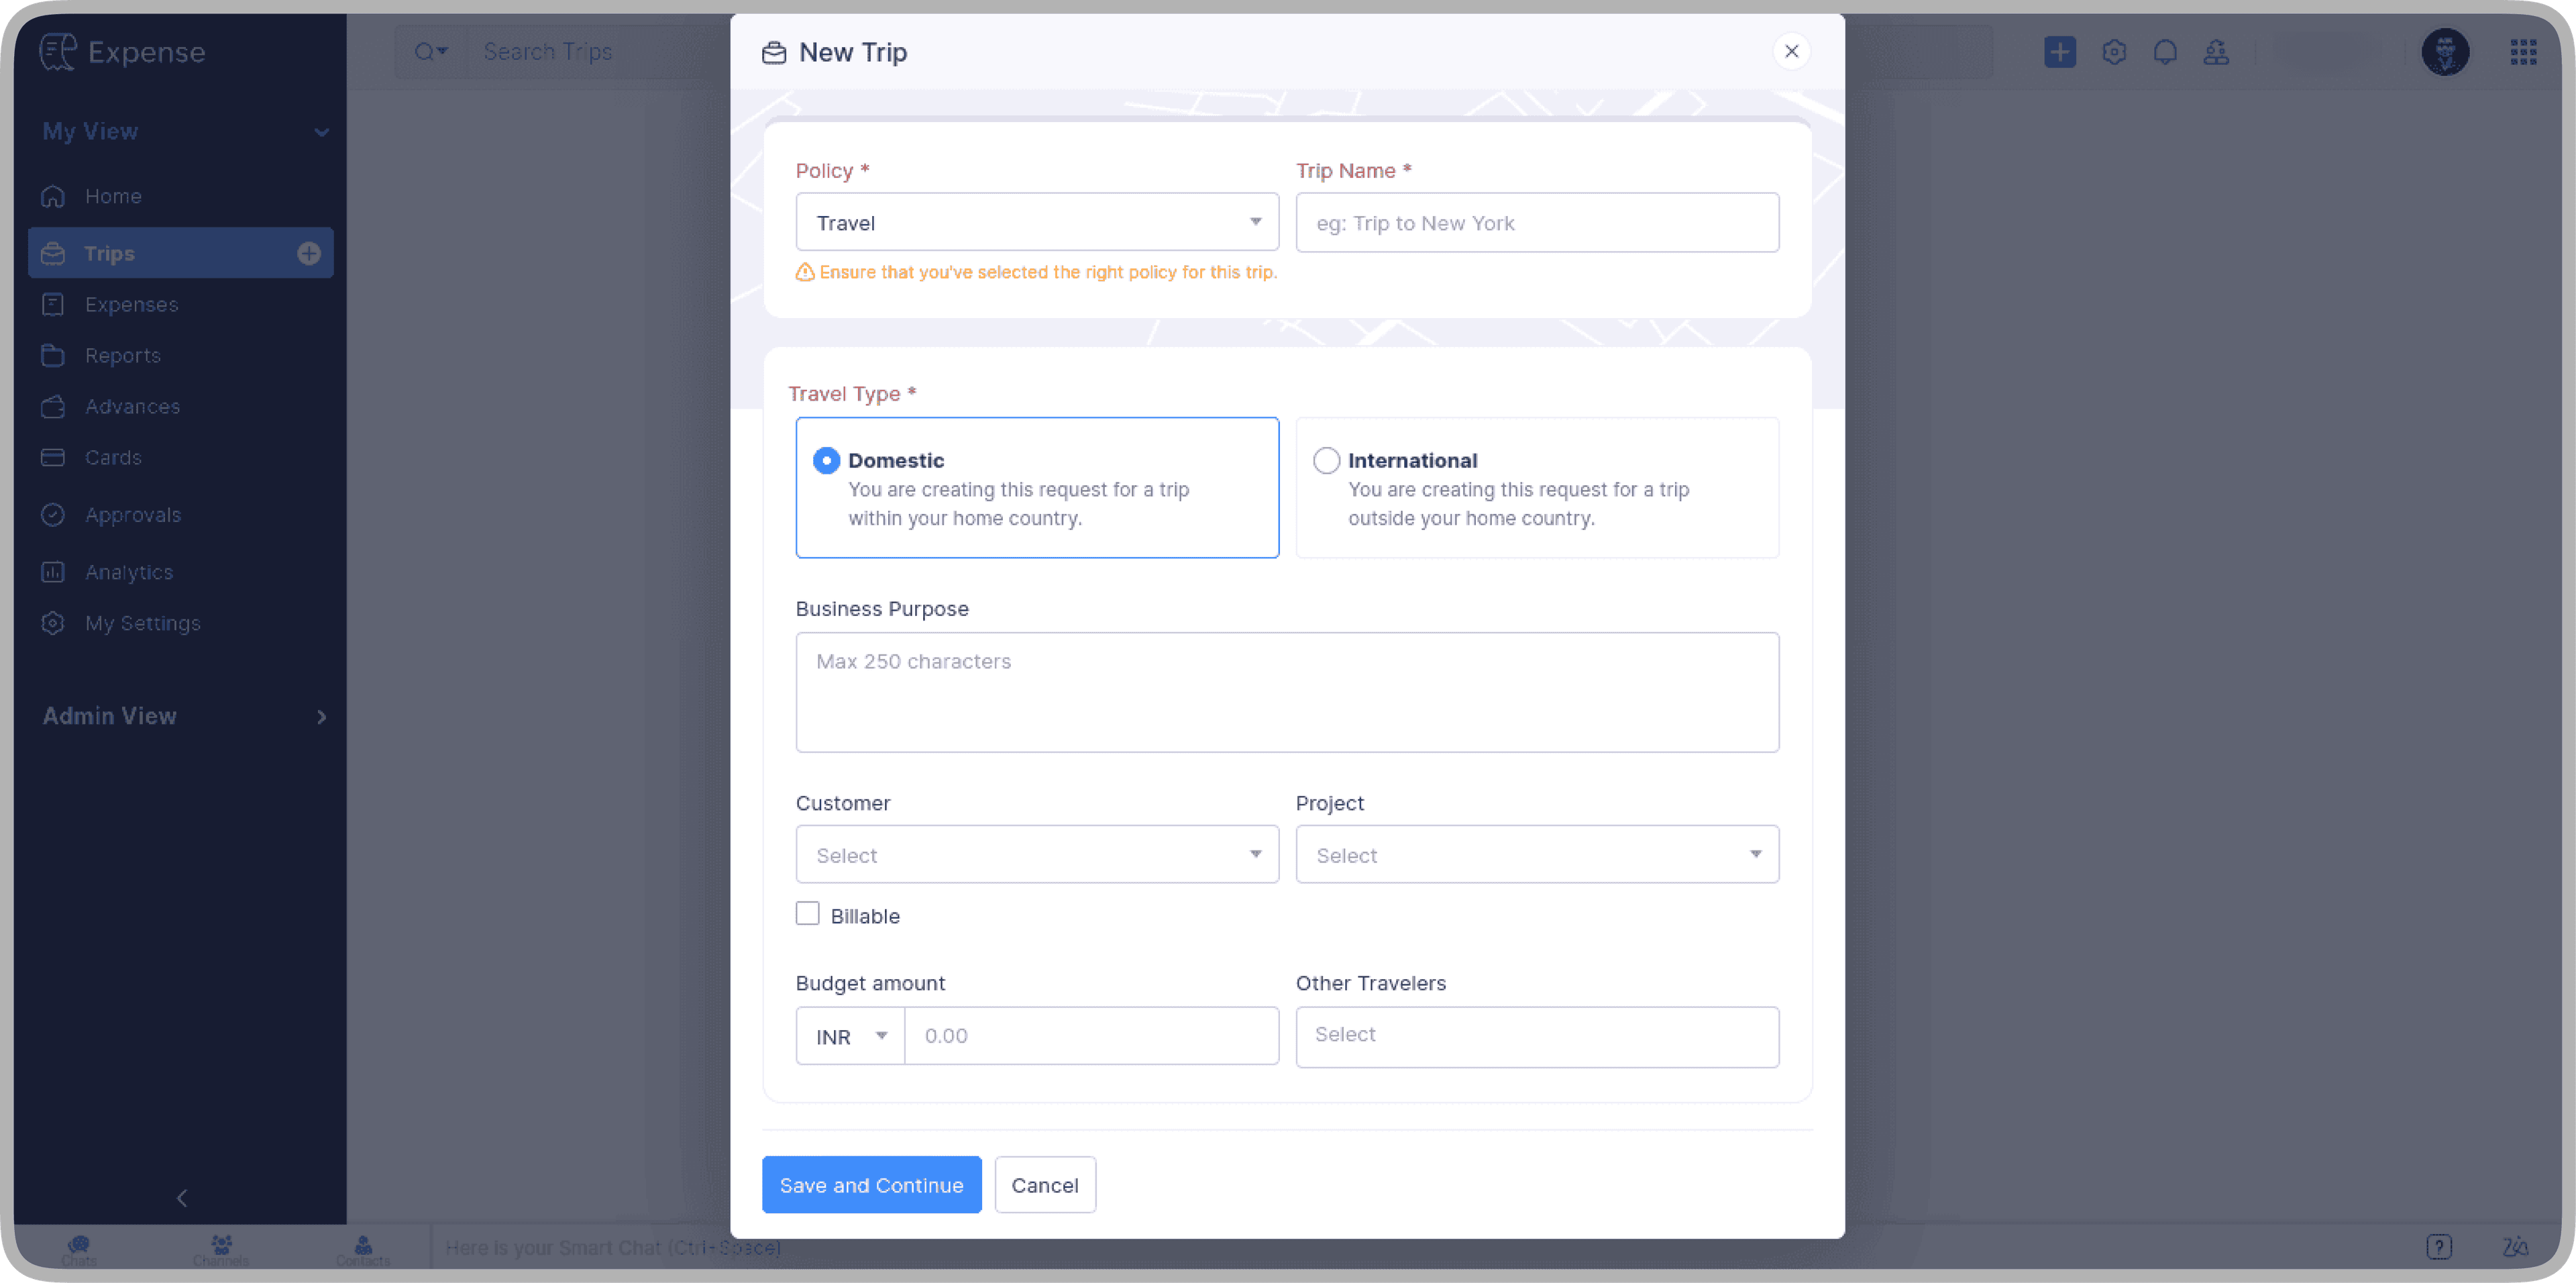Open the notifications bell
The width and height of the screenshot is (2576, 1283).
(x=2164, y=51)
